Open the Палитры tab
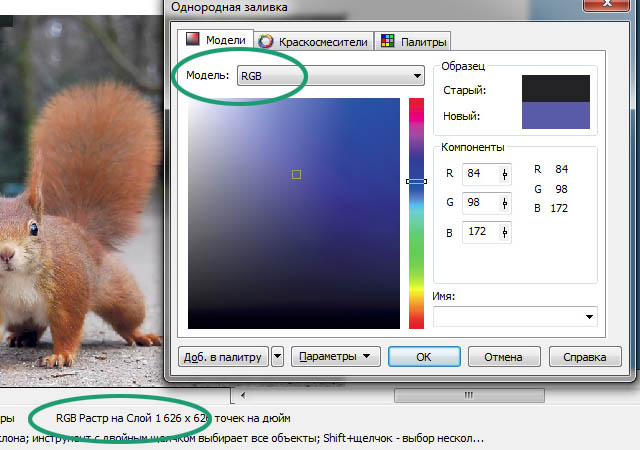This screenshot has width=640, height=450. click(x=411, y=41)
